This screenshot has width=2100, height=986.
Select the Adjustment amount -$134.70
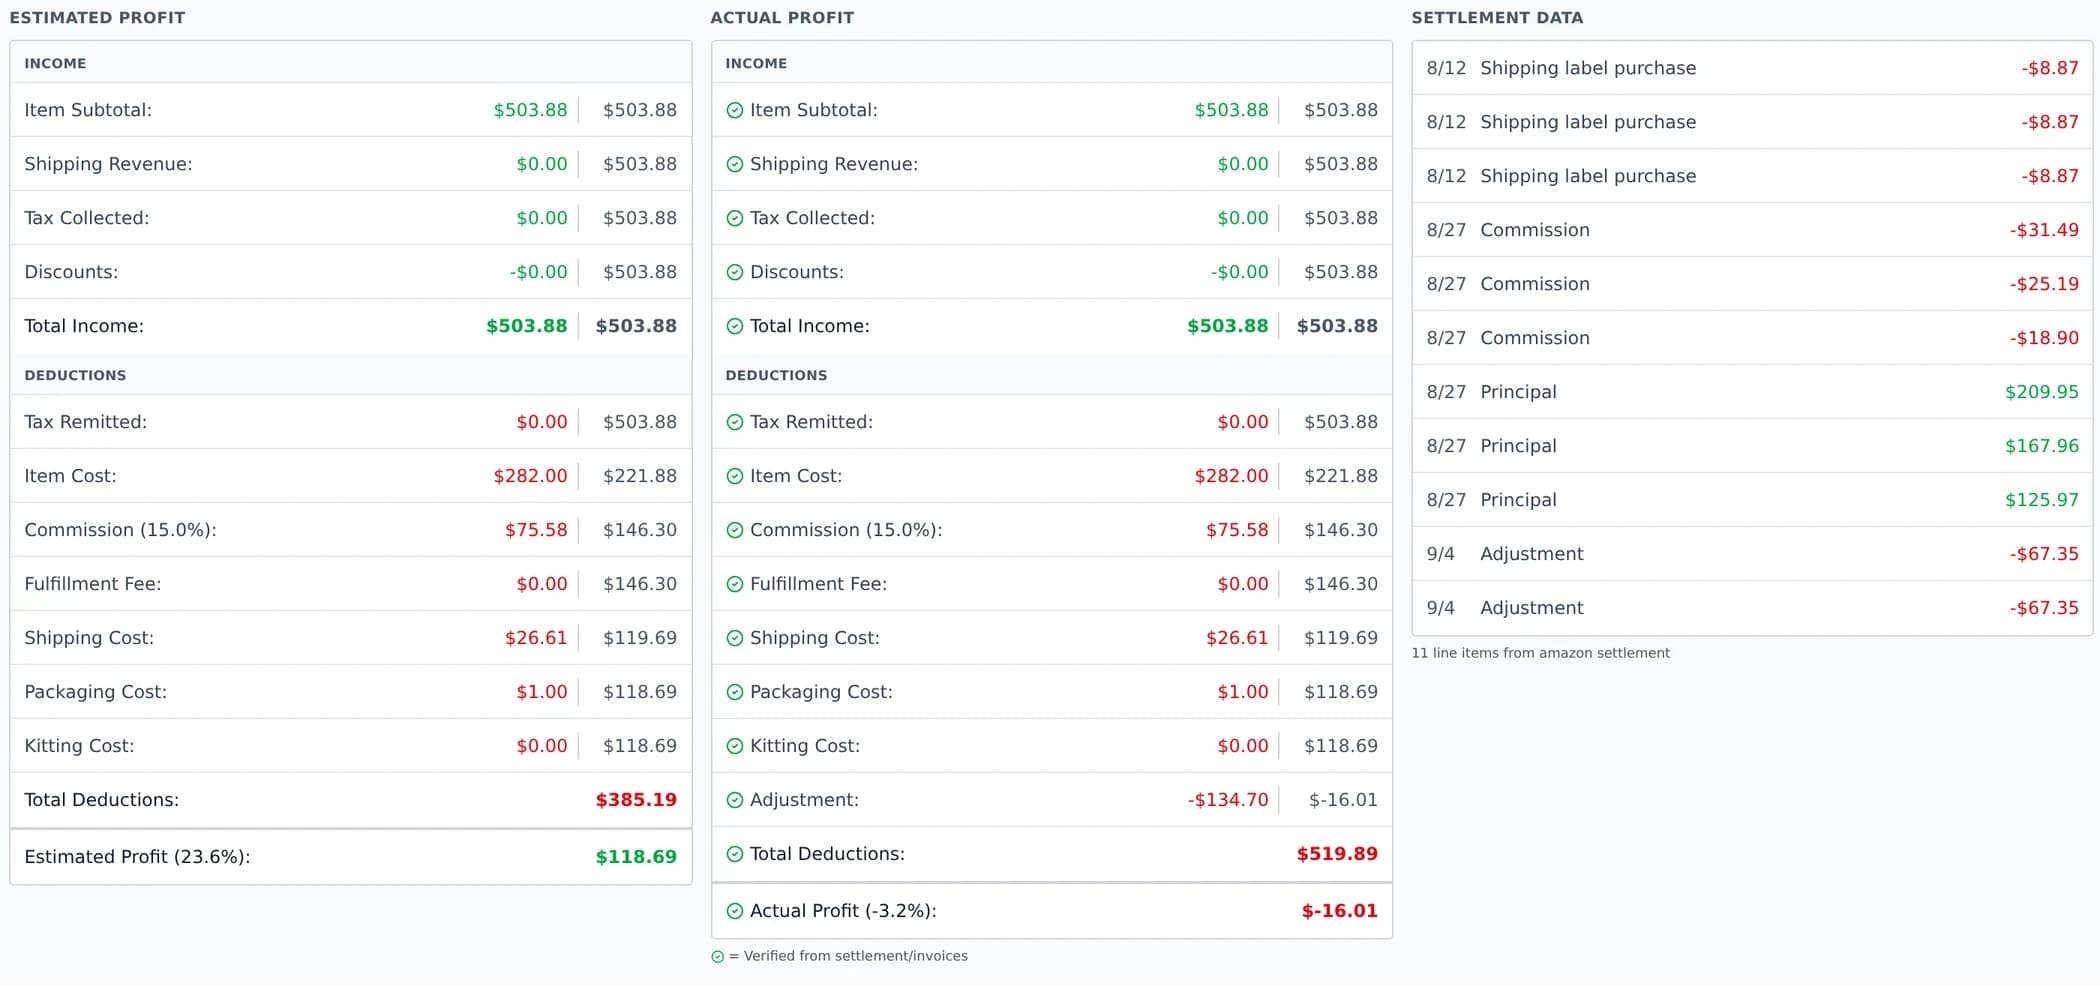[1228, 800]
